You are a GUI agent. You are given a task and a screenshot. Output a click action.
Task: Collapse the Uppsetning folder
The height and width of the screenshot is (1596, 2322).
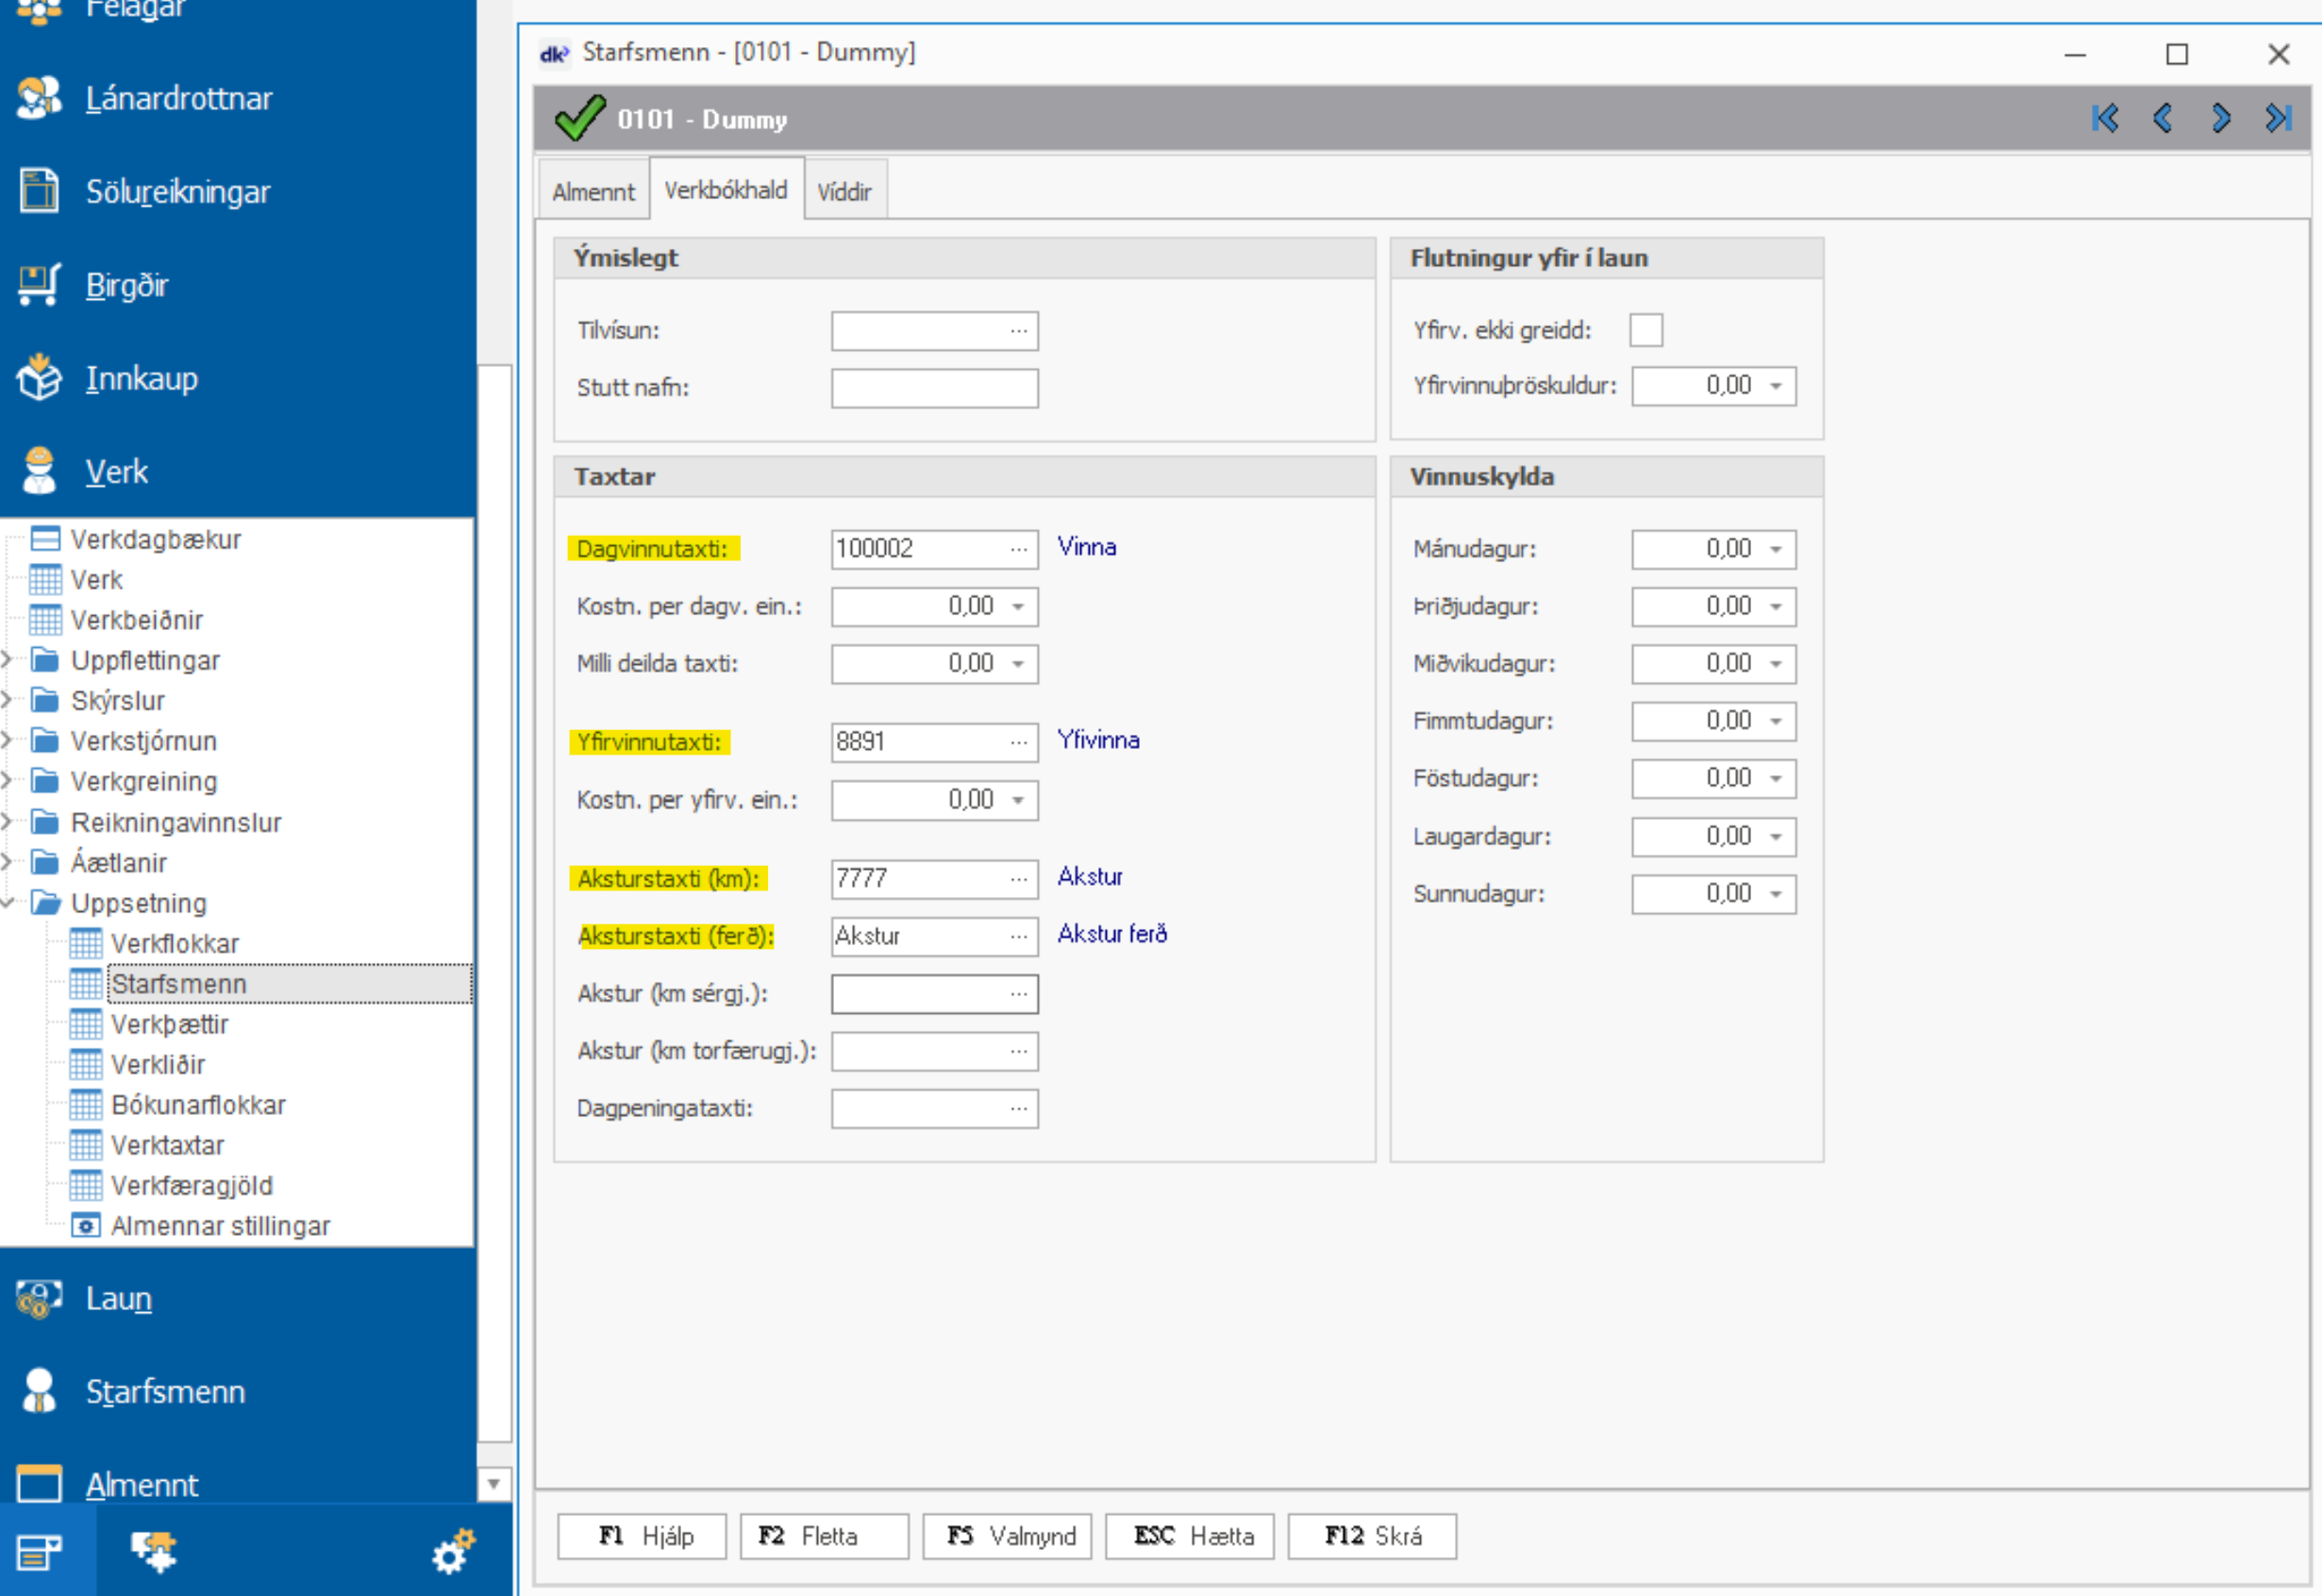(x=7, y=903)
